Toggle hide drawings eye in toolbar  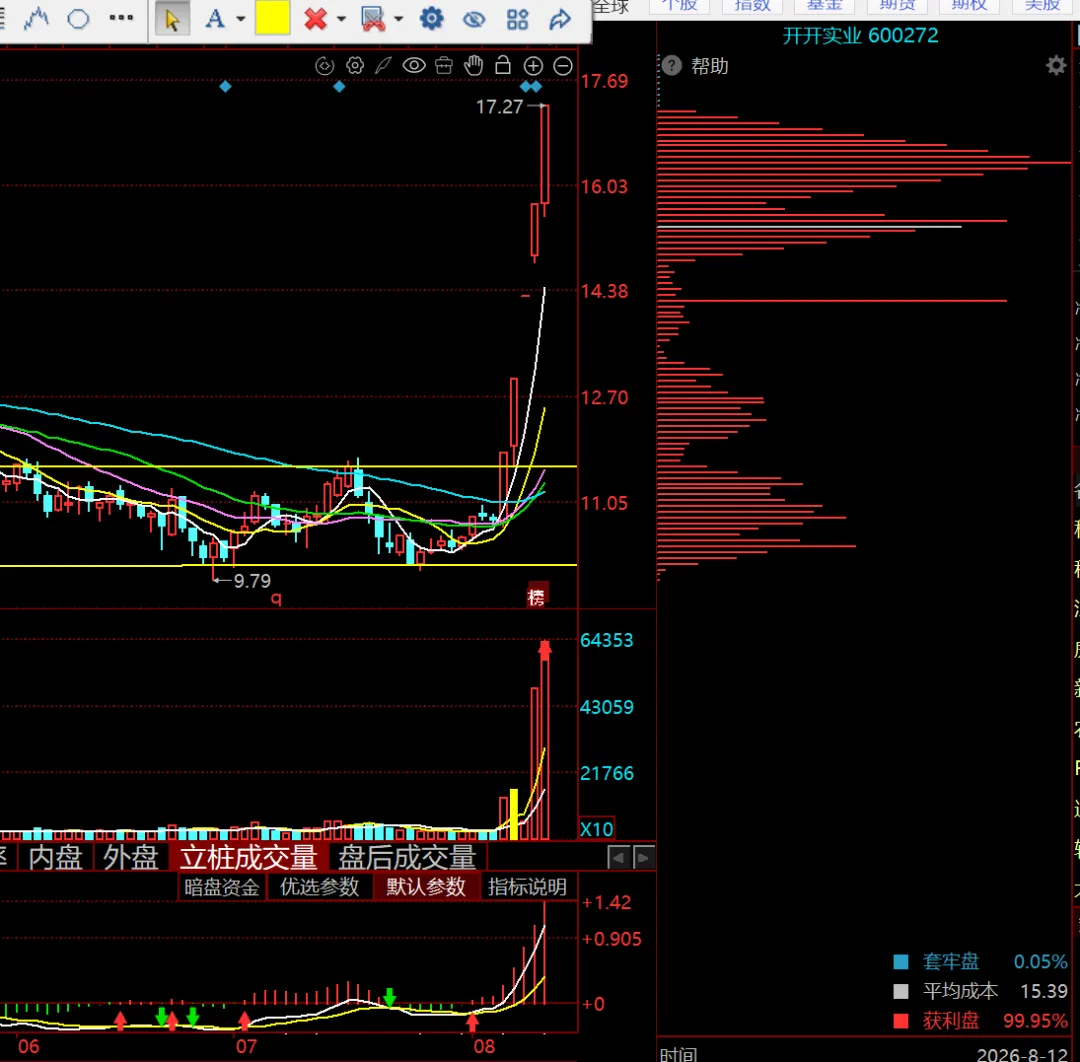[x=474, y=19]
